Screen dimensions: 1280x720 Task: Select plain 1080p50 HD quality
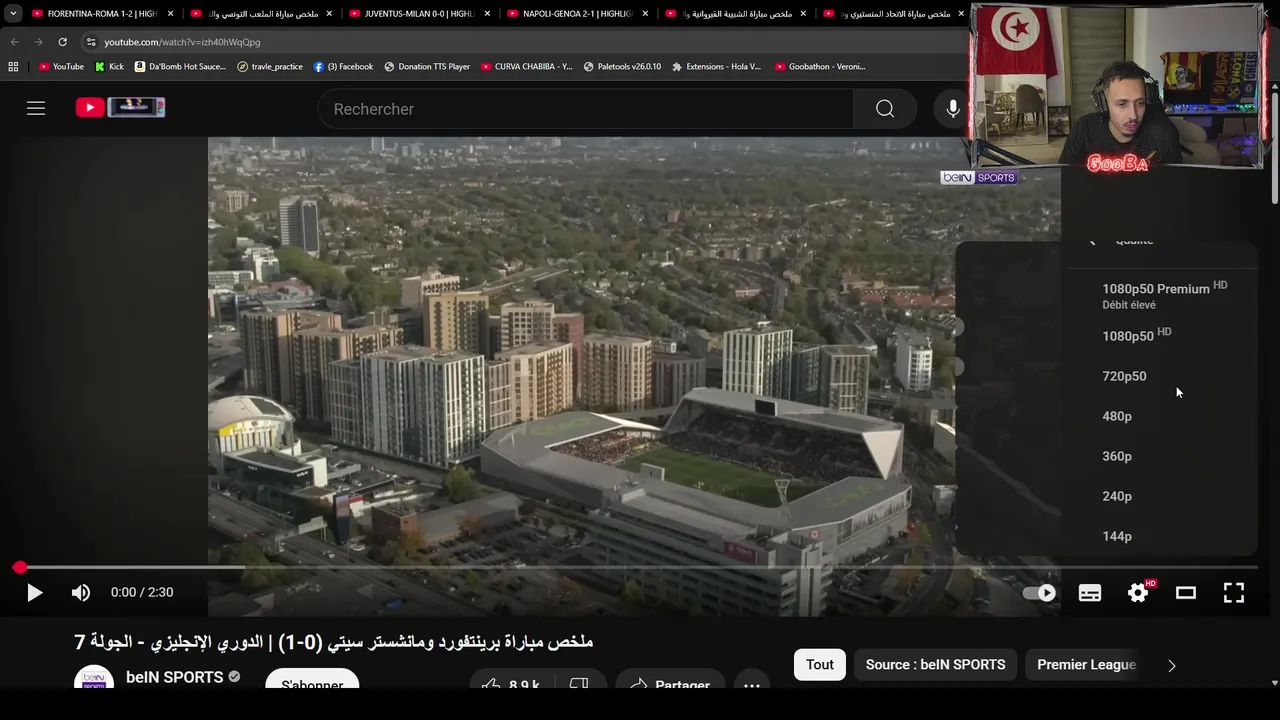[x=1162, y=336]
